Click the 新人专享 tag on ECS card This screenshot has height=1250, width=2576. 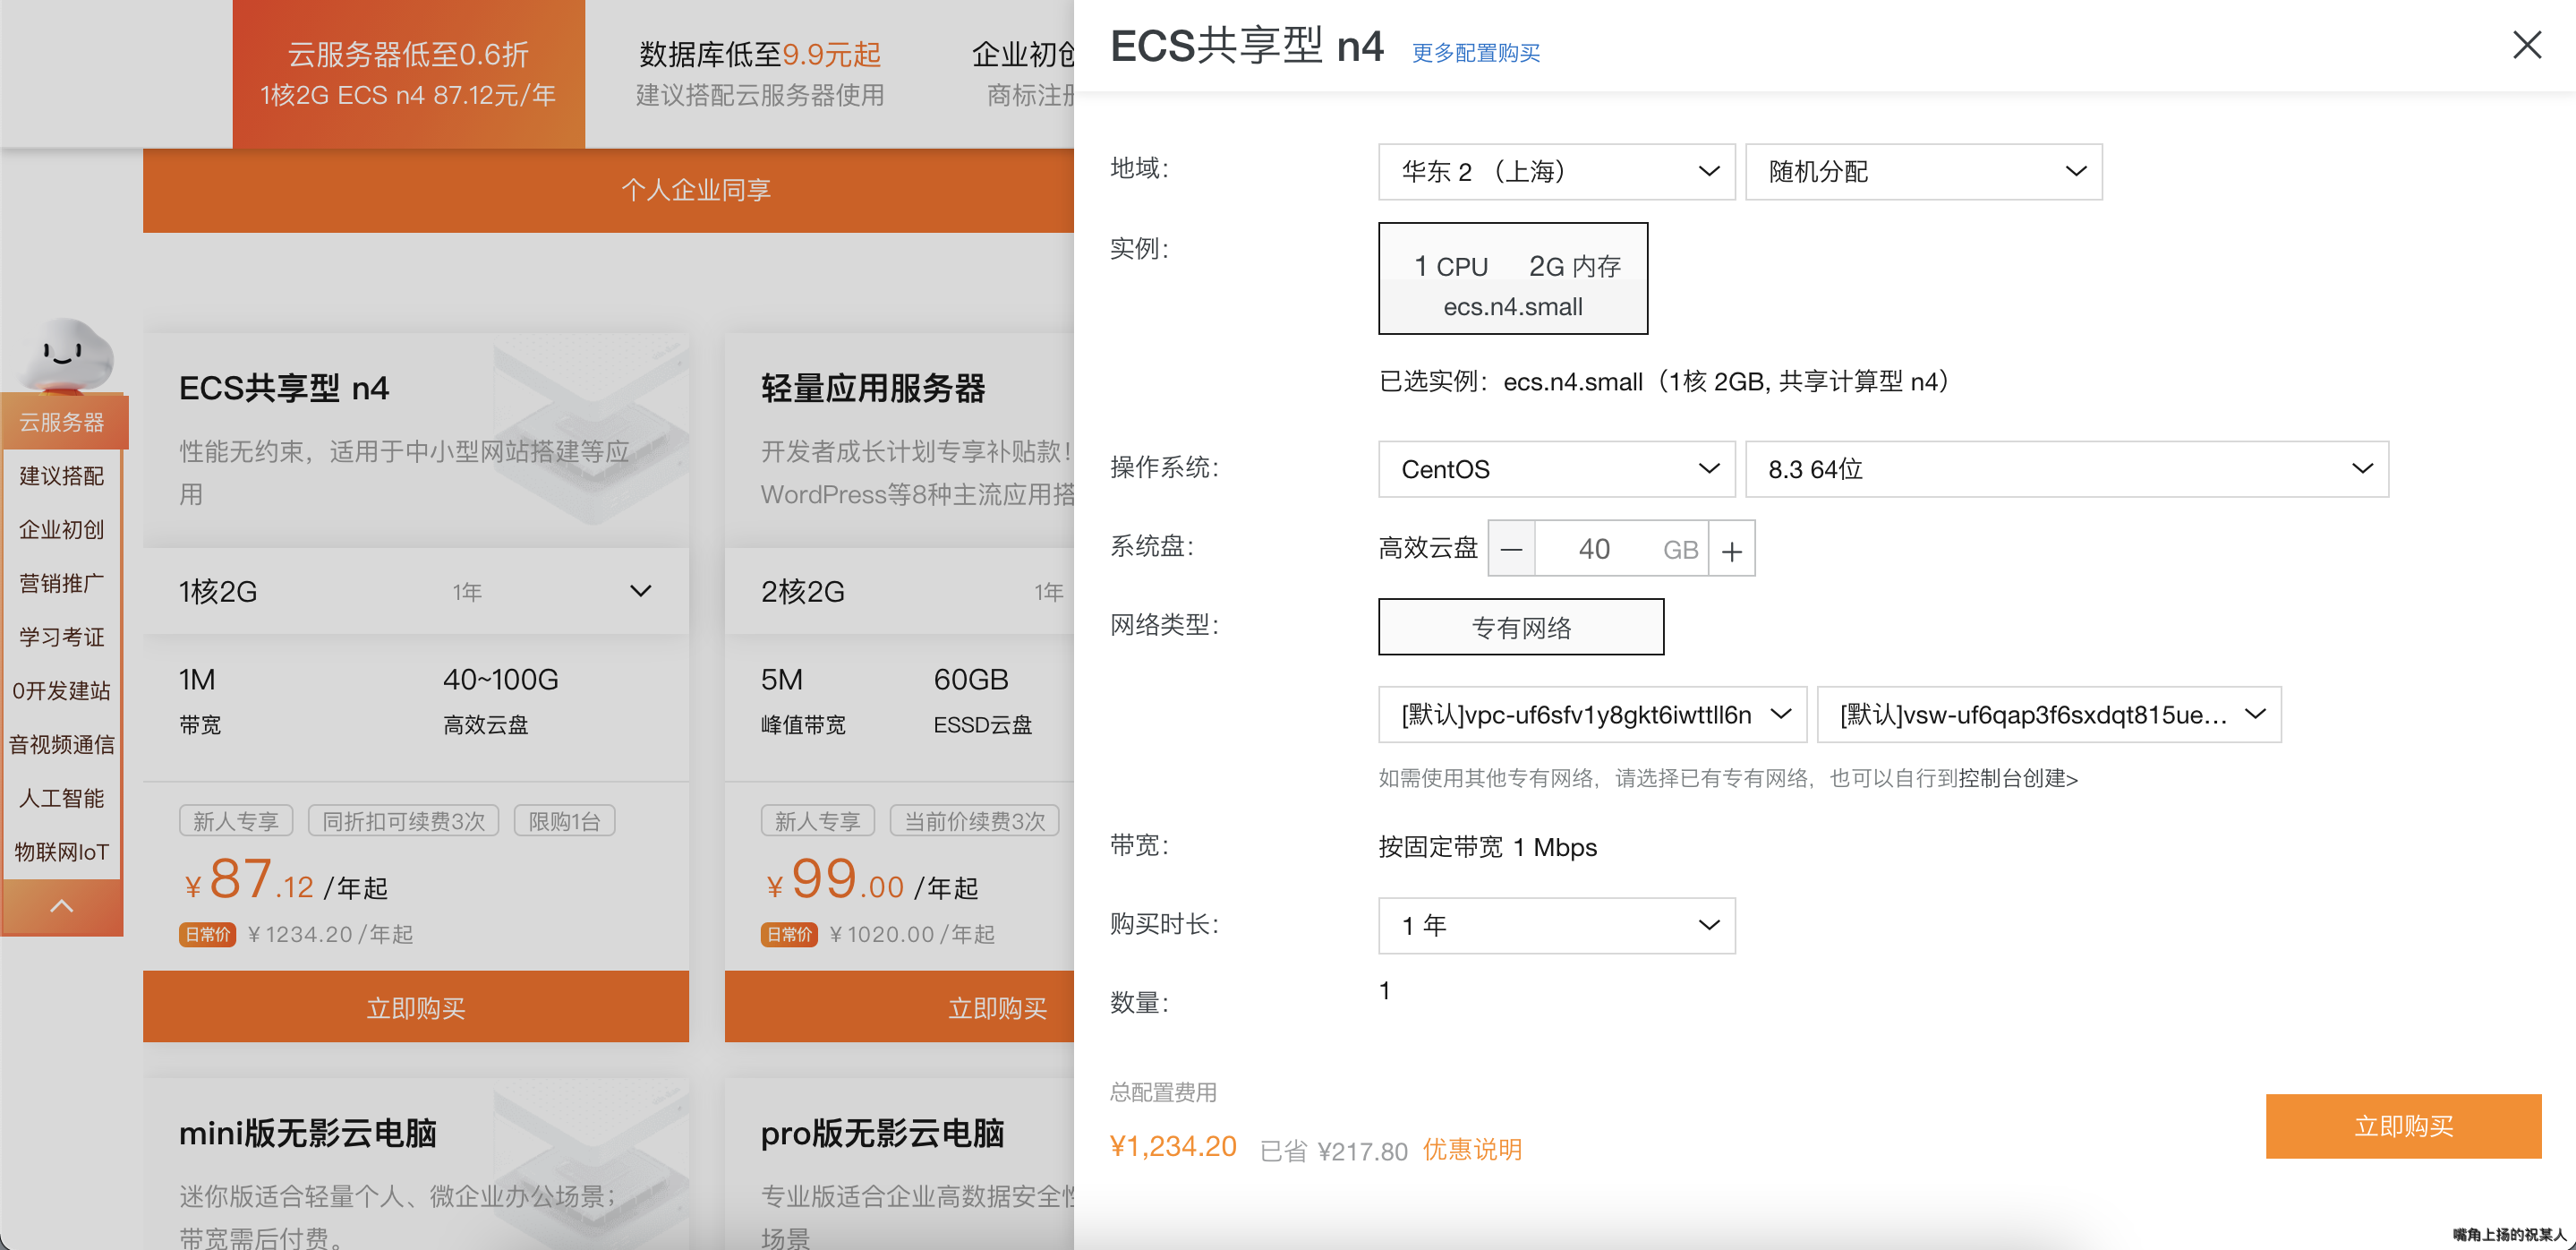(x=236, y=821)
